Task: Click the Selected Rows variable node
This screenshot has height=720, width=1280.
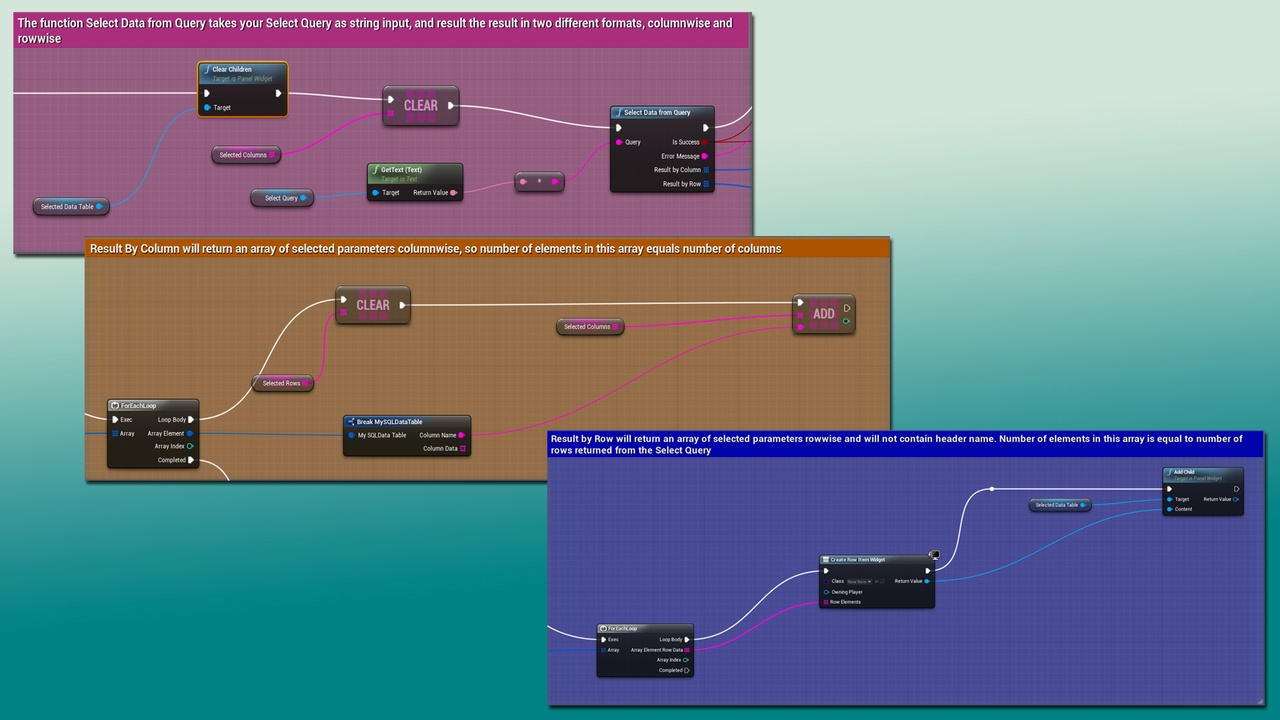Action: tap(283, 383)
